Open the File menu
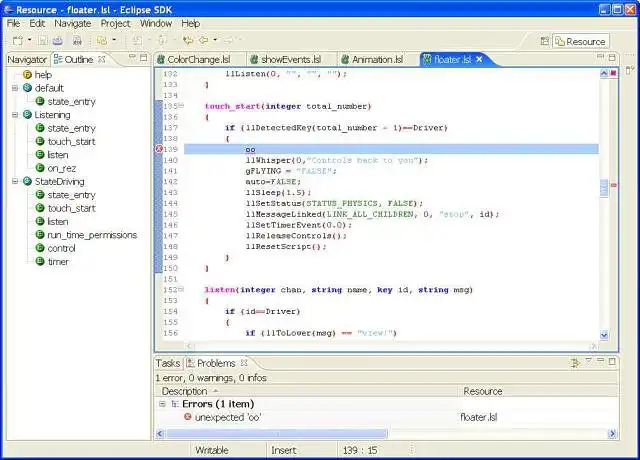This screenshot has width=640, height=460. pyautogui.click(x=13, y=24)
